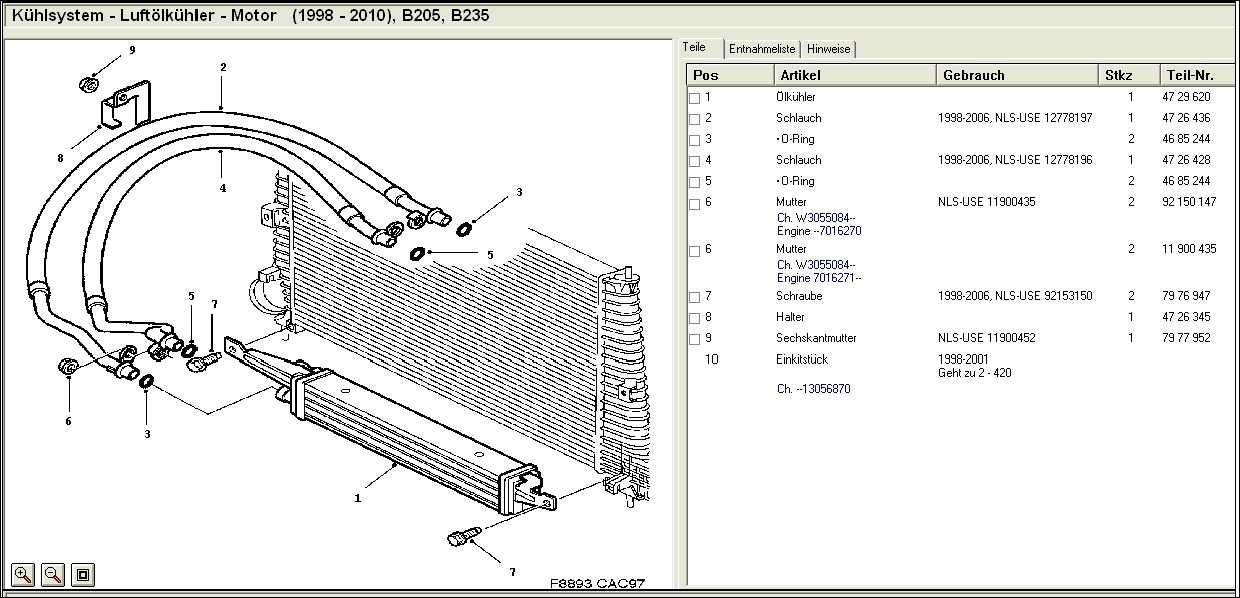
Task: Tick checkbox for Schraube row
Action: coord(695,297)
